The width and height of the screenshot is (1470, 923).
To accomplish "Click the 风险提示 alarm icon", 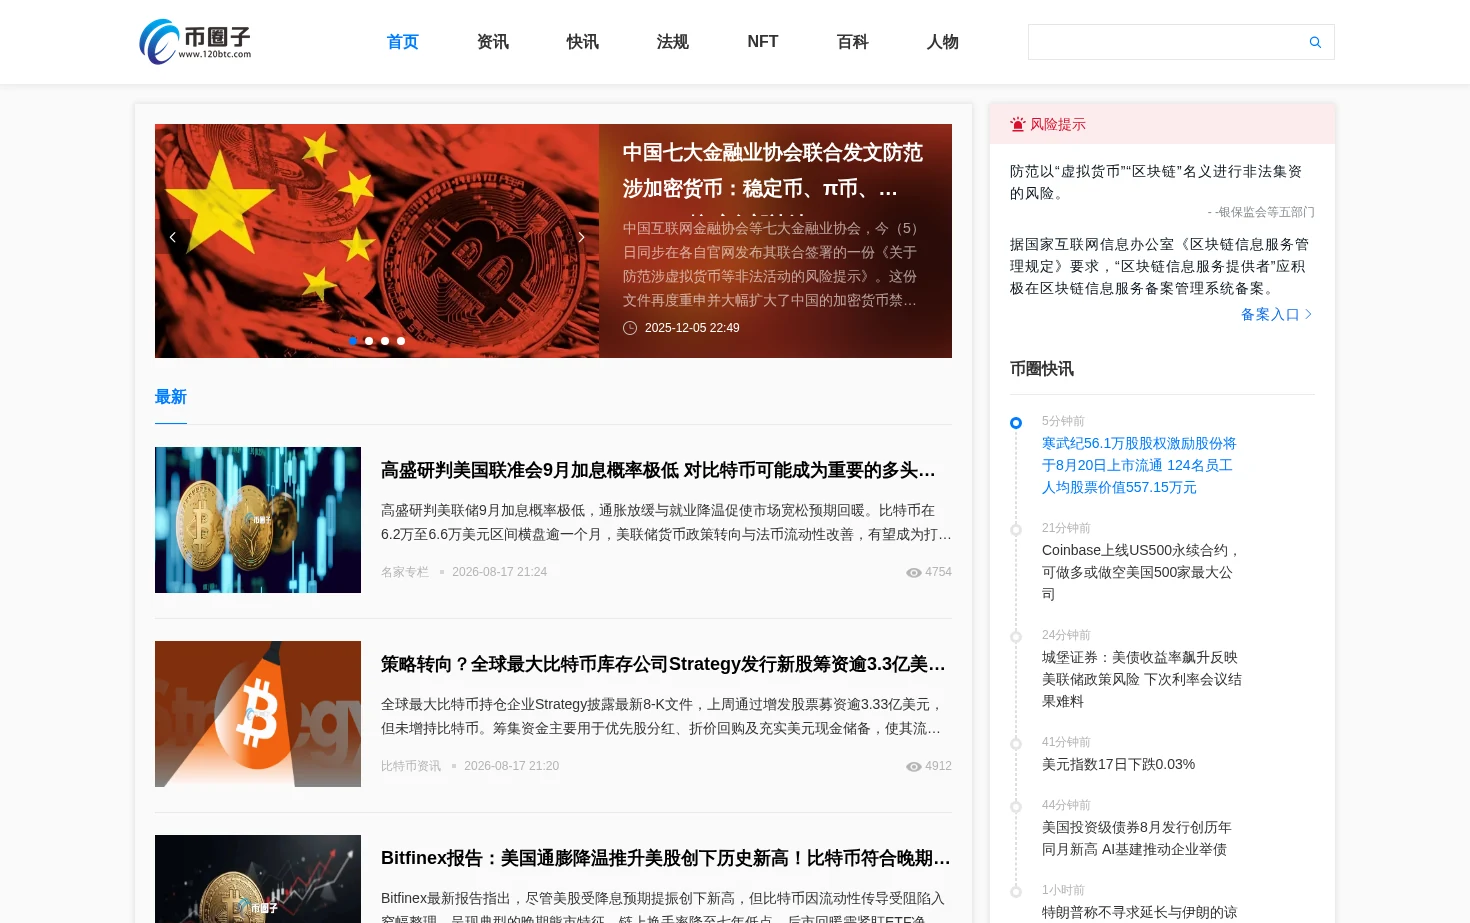I will coord(1018,124).
